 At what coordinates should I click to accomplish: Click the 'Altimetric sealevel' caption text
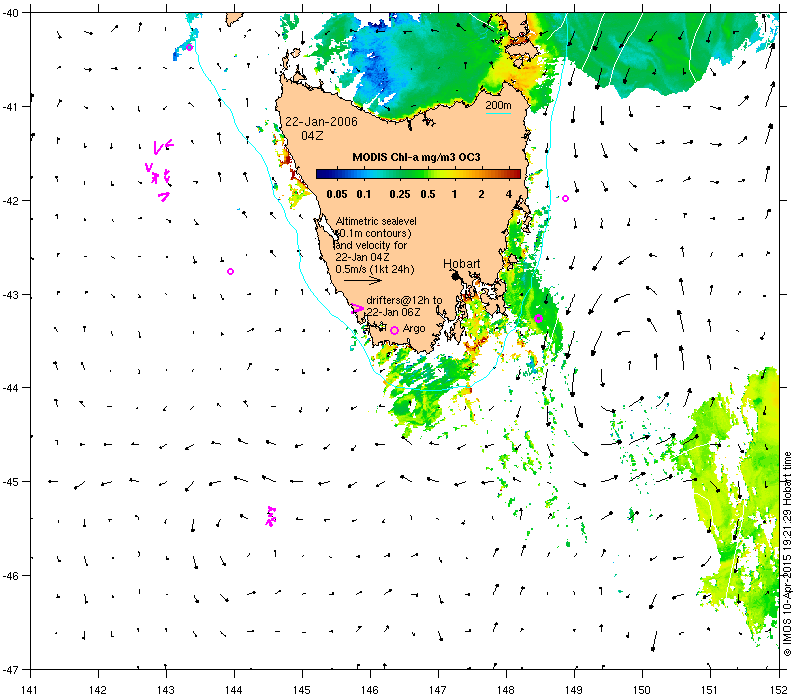[x=376, y=221]
